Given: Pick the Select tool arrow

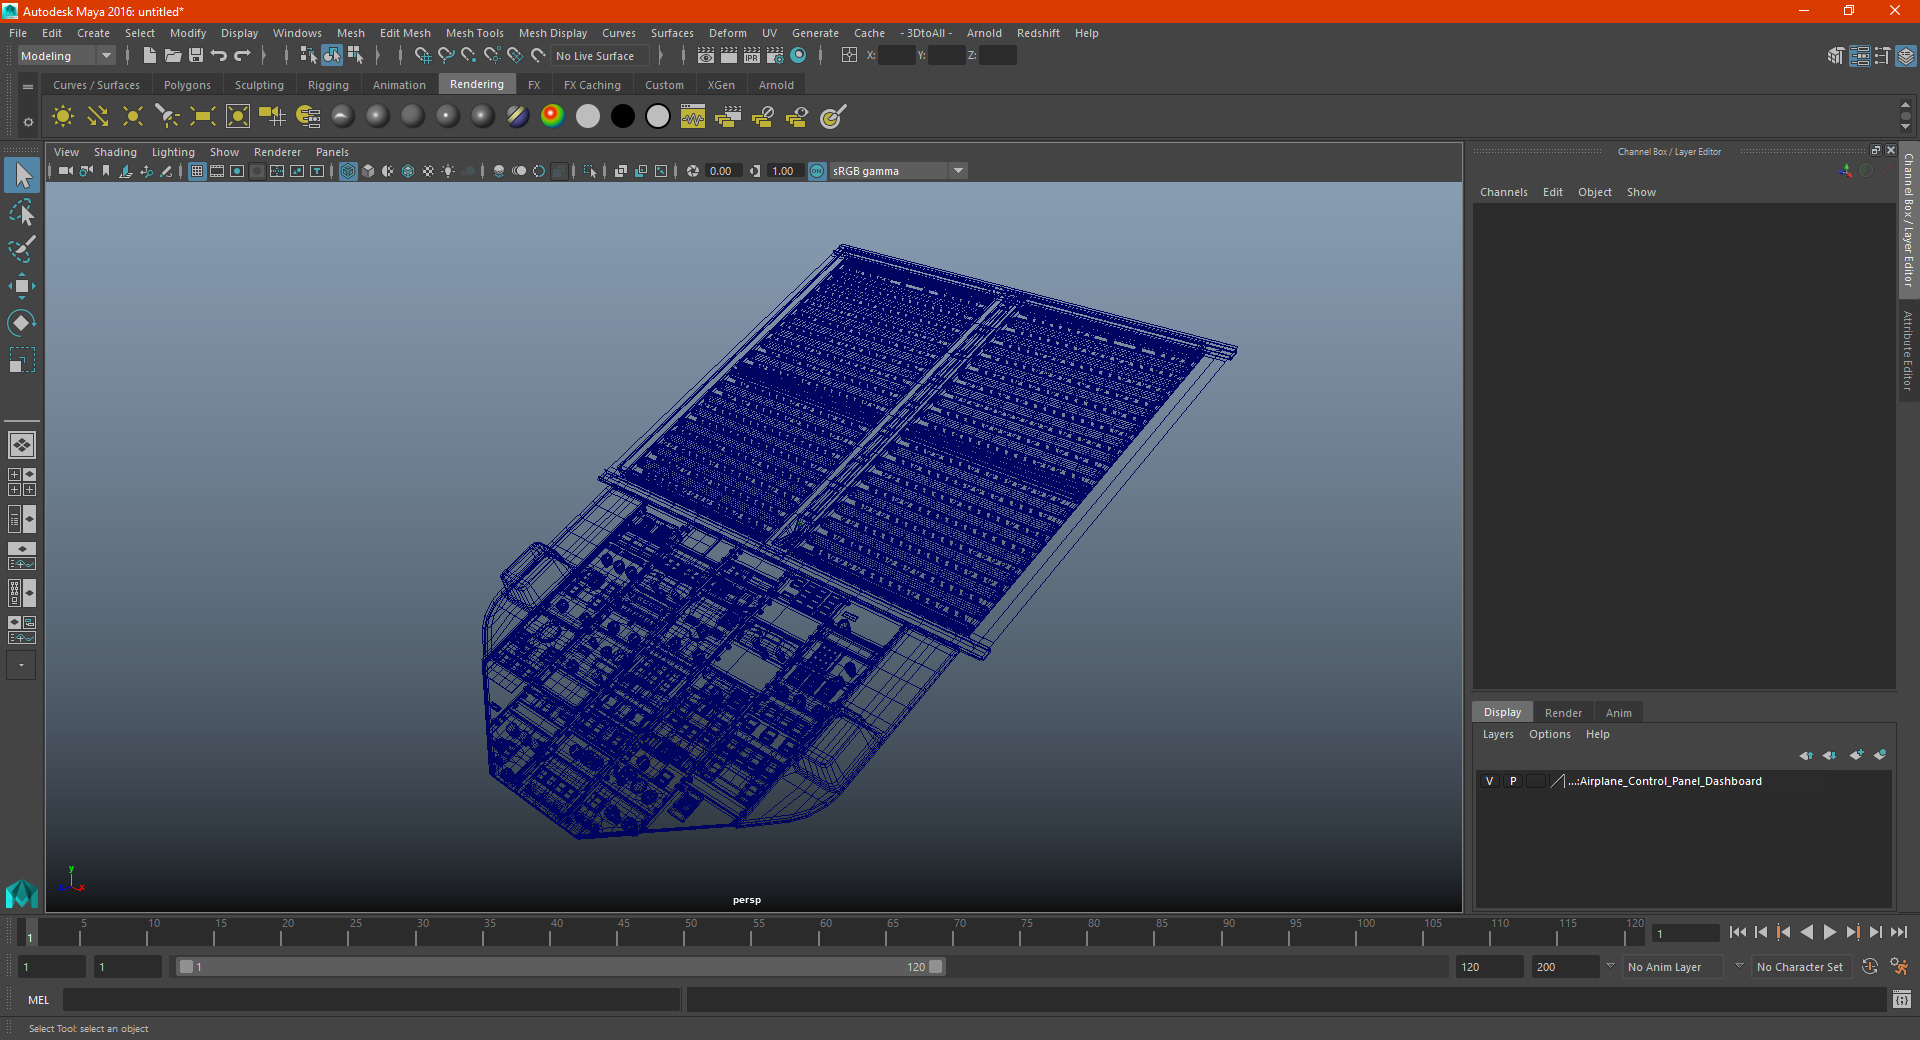Looking at the screenshot, I should (x=22, y=175).
